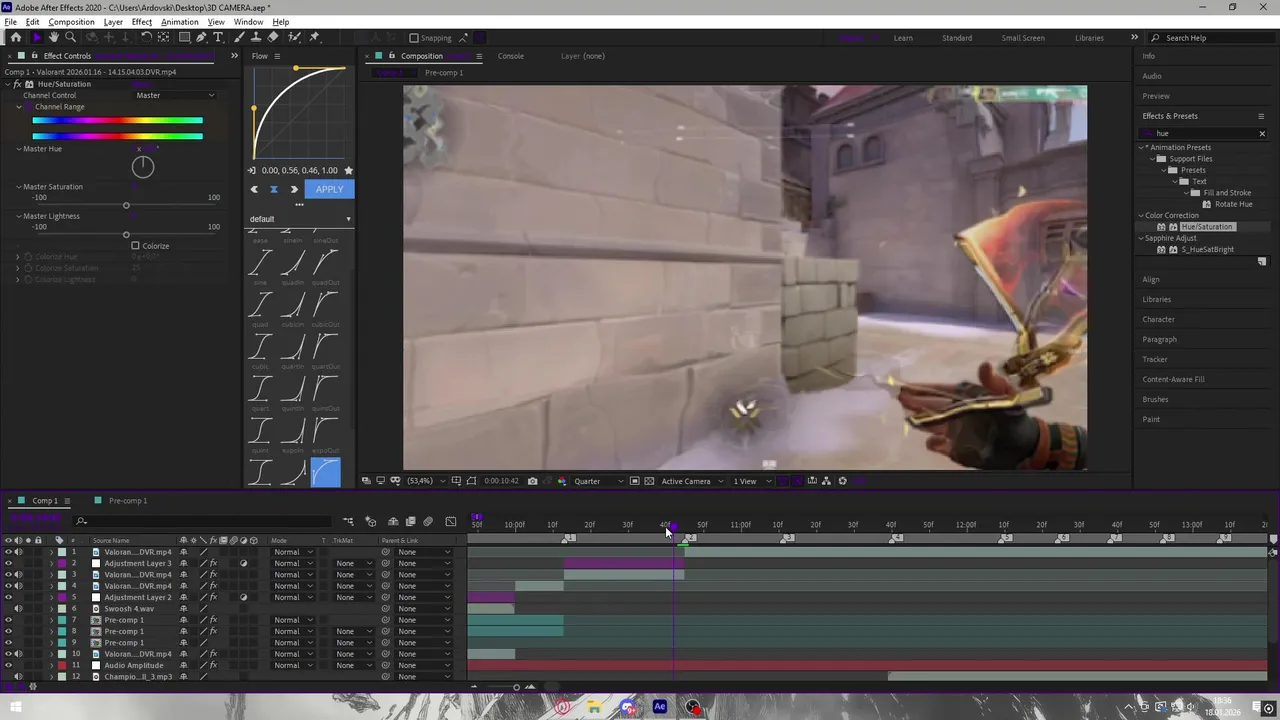Open the Composition menu
Viewport: 1280px width, 720px height.
[x=72, y=22]
